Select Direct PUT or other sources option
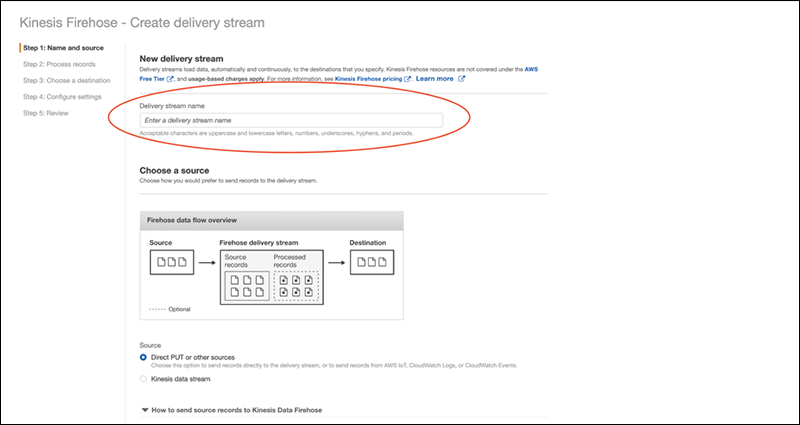This screenshot has width=800, height=425. click(145, 356)
